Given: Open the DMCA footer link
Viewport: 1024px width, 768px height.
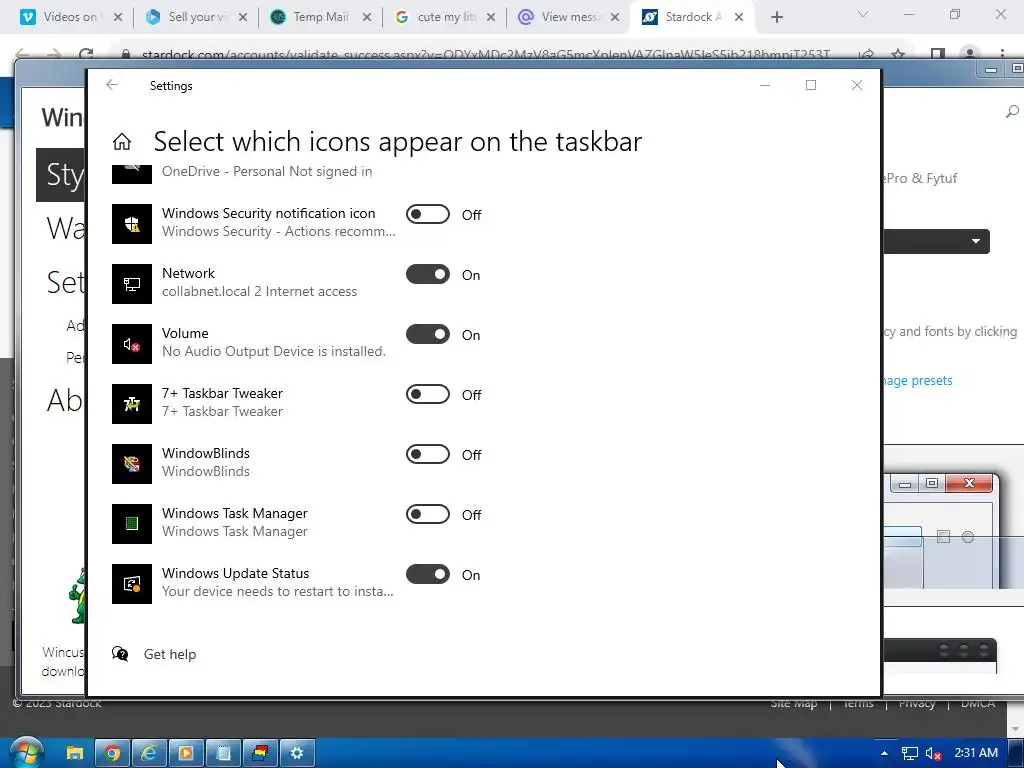Looking at the screenshot, I should (978, 703).
